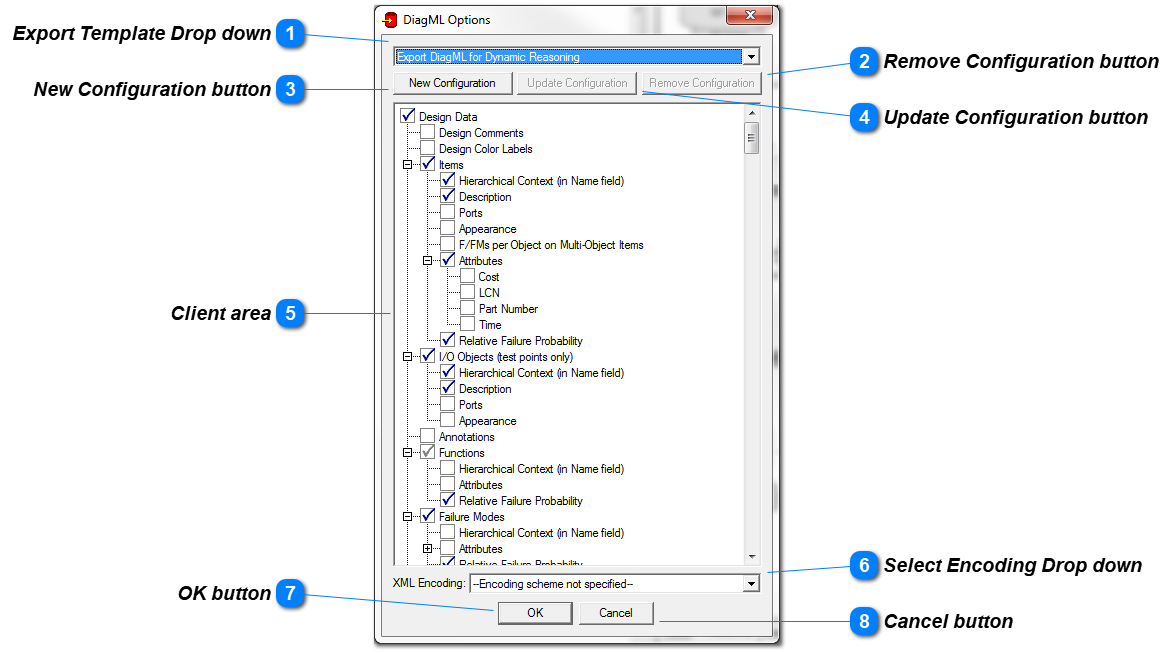The width and height of the screenshot is (1175, 653).
Task: Select the 'Design Color Labels' tree label
Action: tap(486, 149)
